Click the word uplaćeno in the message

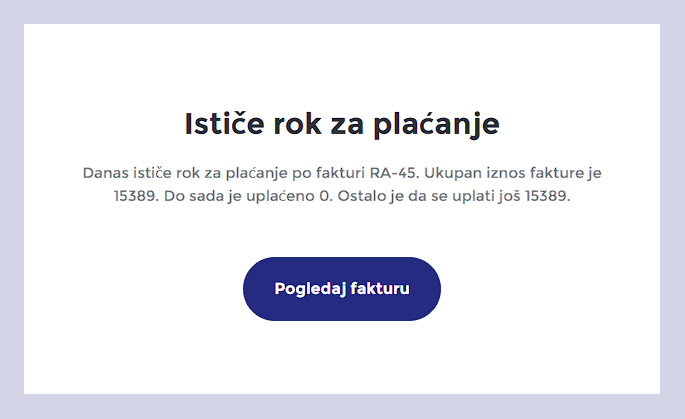[280, 196]
